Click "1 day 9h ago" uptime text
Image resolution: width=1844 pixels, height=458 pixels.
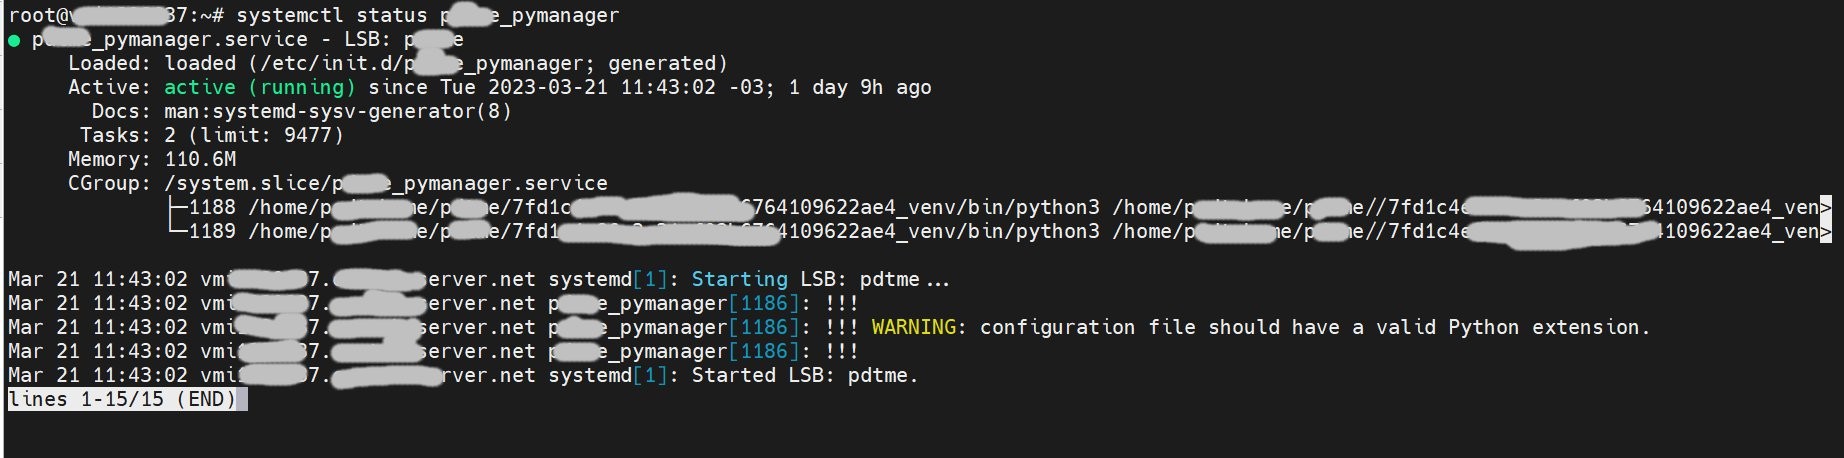point(859,88)
